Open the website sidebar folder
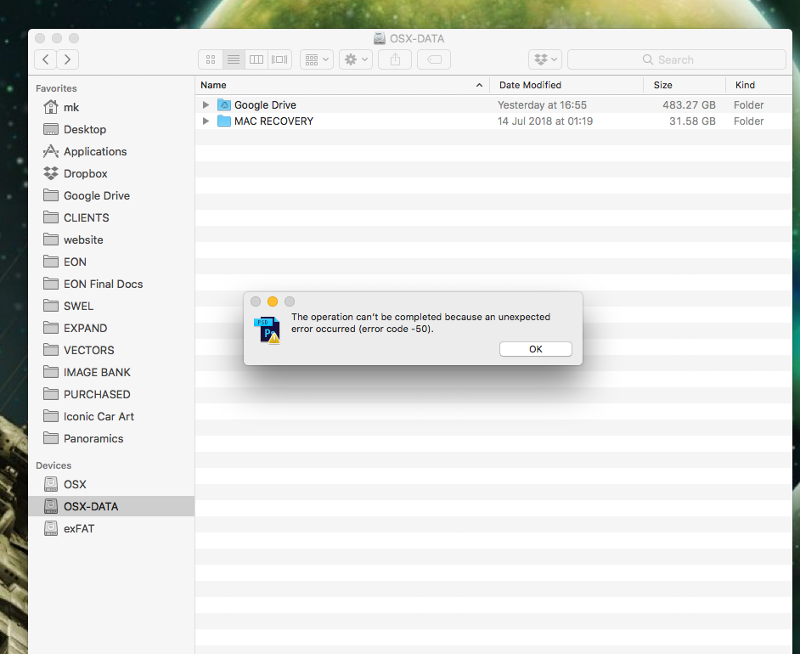The width and height of the screenshot is (800, 654). pos(111,240)
